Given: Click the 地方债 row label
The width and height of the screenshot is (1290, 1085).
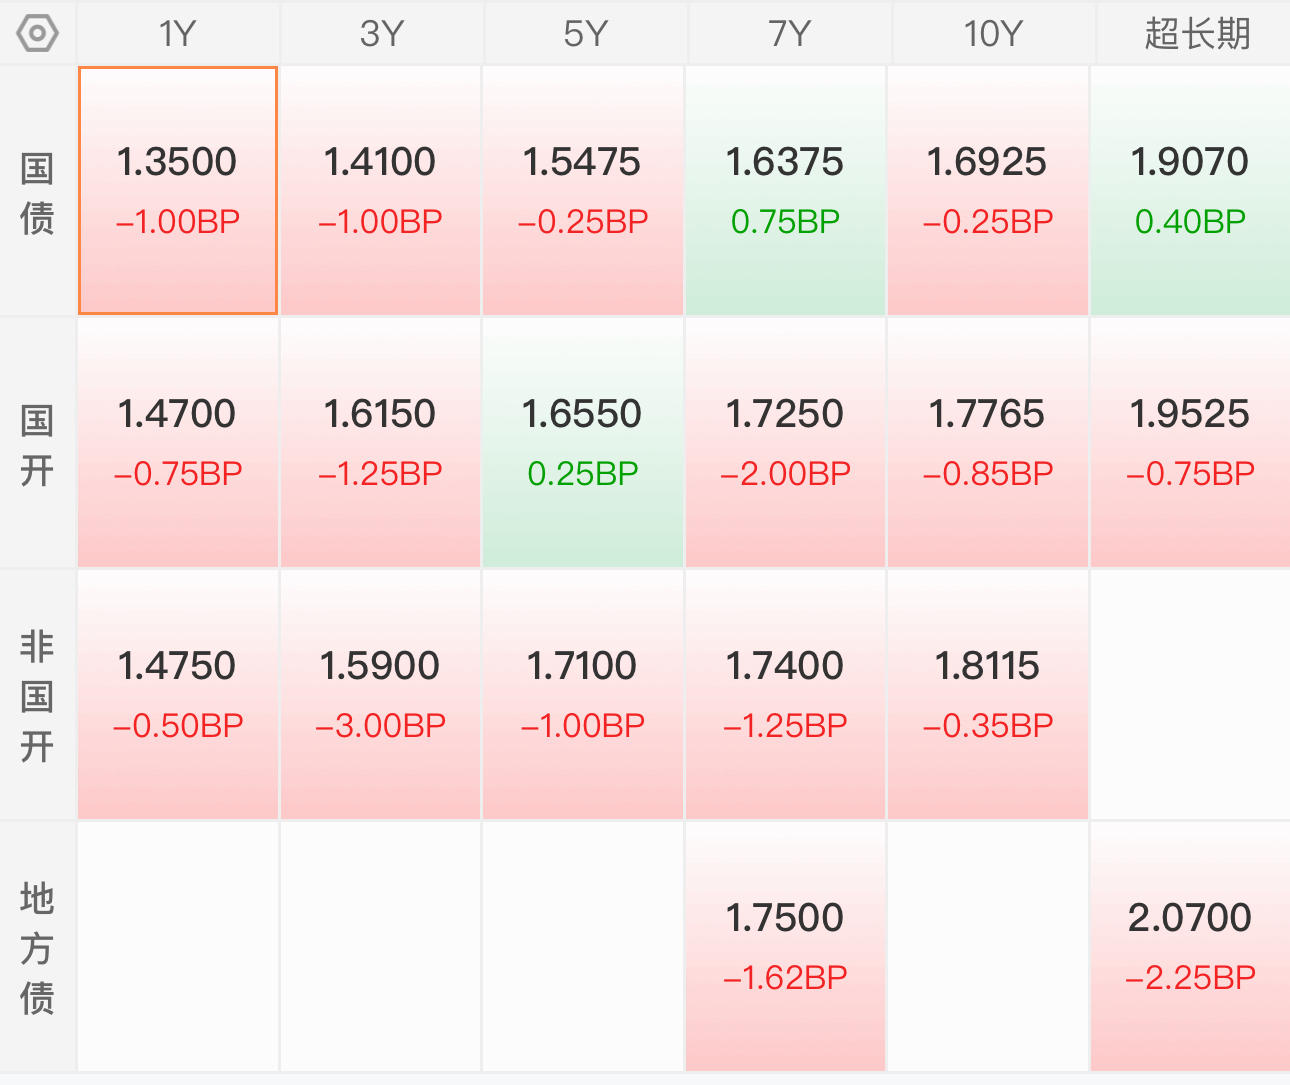Looking at the screenshot, I should point(37,947).
